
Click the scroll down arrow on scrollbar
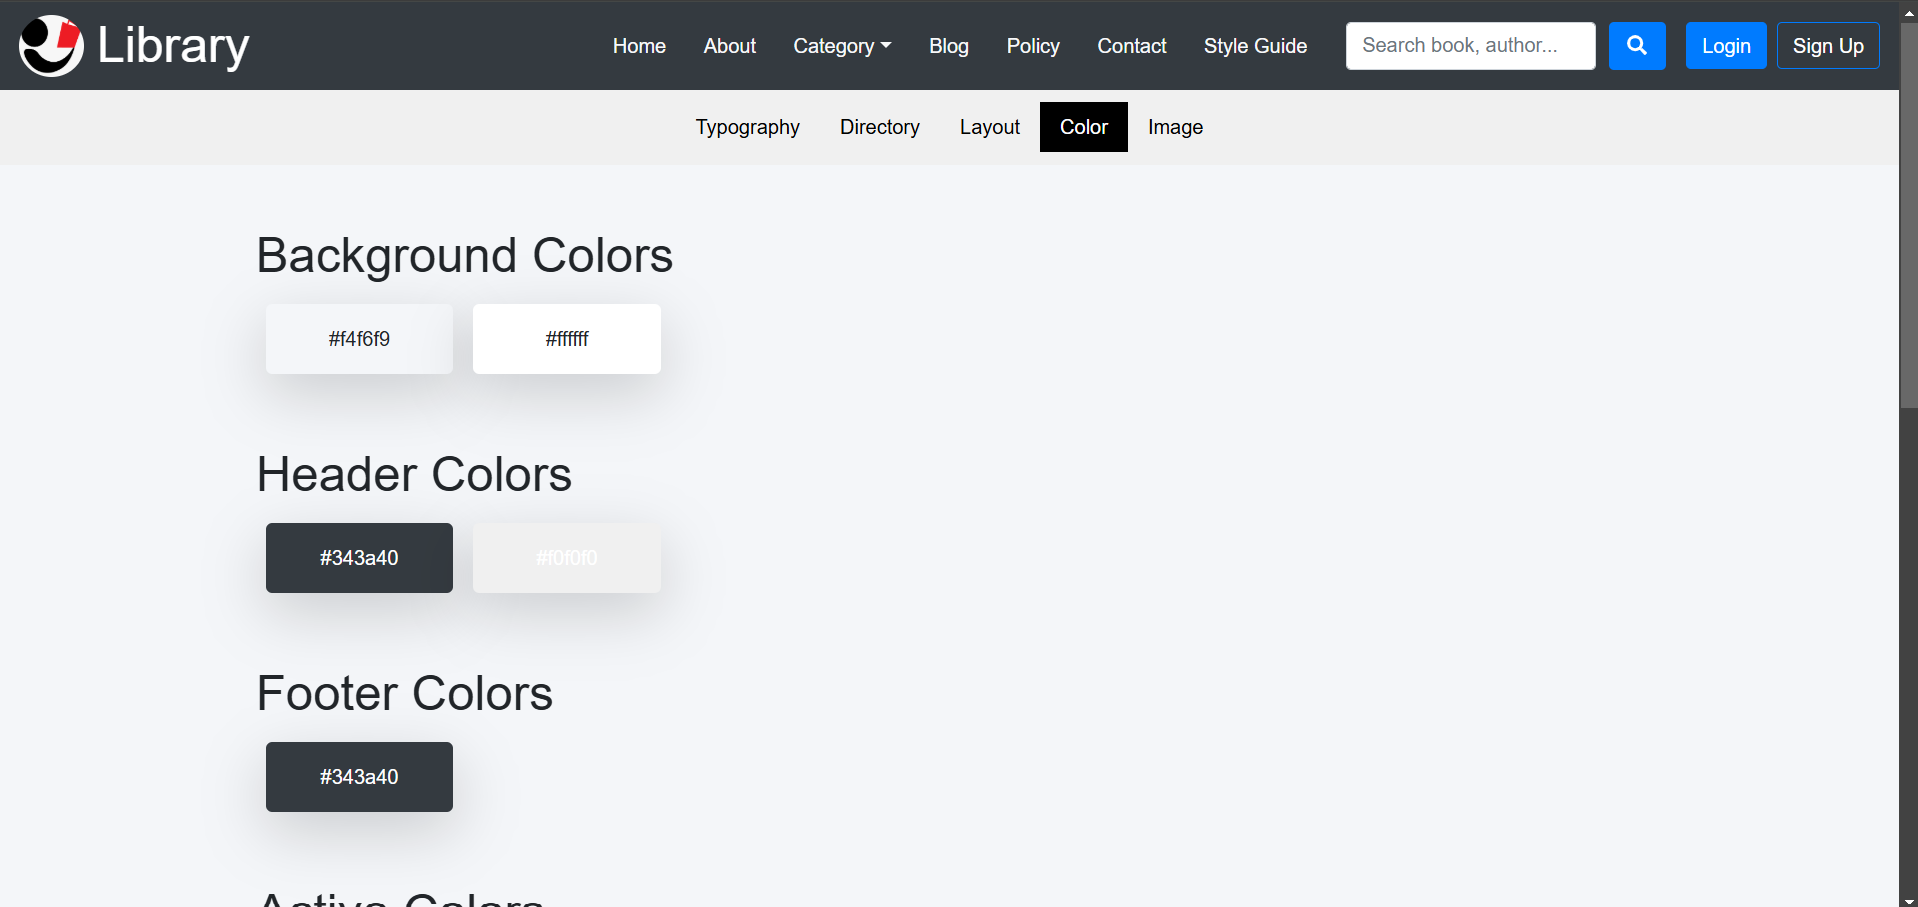tap(1908, 898)
